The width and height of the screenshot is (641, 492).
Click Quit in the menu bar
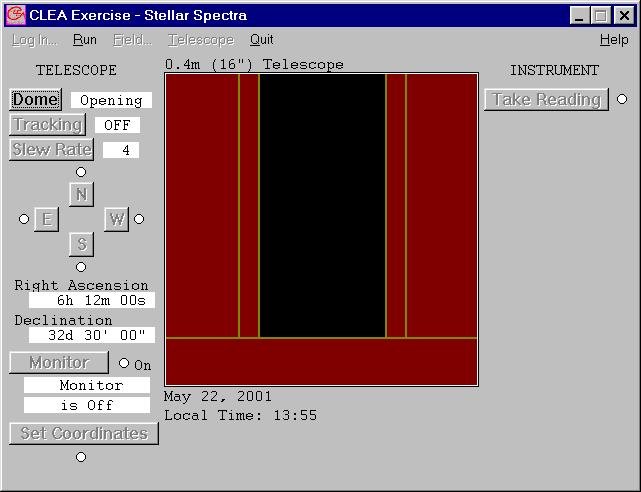(x=261, y=40)
